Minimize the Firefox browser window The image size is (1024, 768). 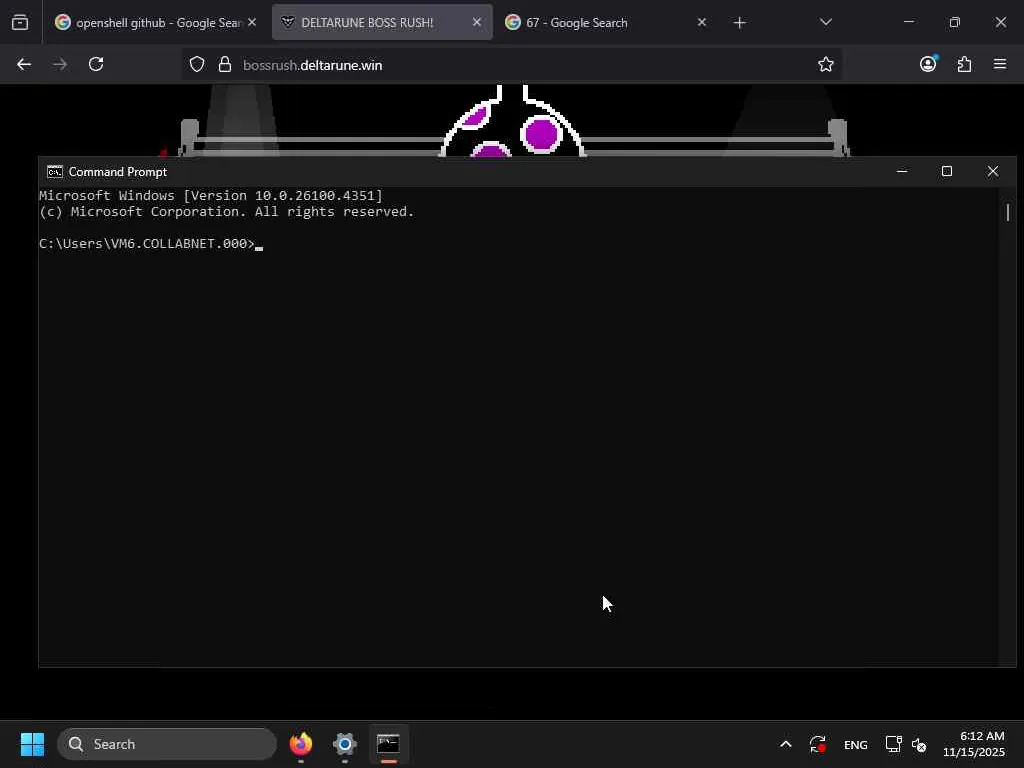[908, 22]
